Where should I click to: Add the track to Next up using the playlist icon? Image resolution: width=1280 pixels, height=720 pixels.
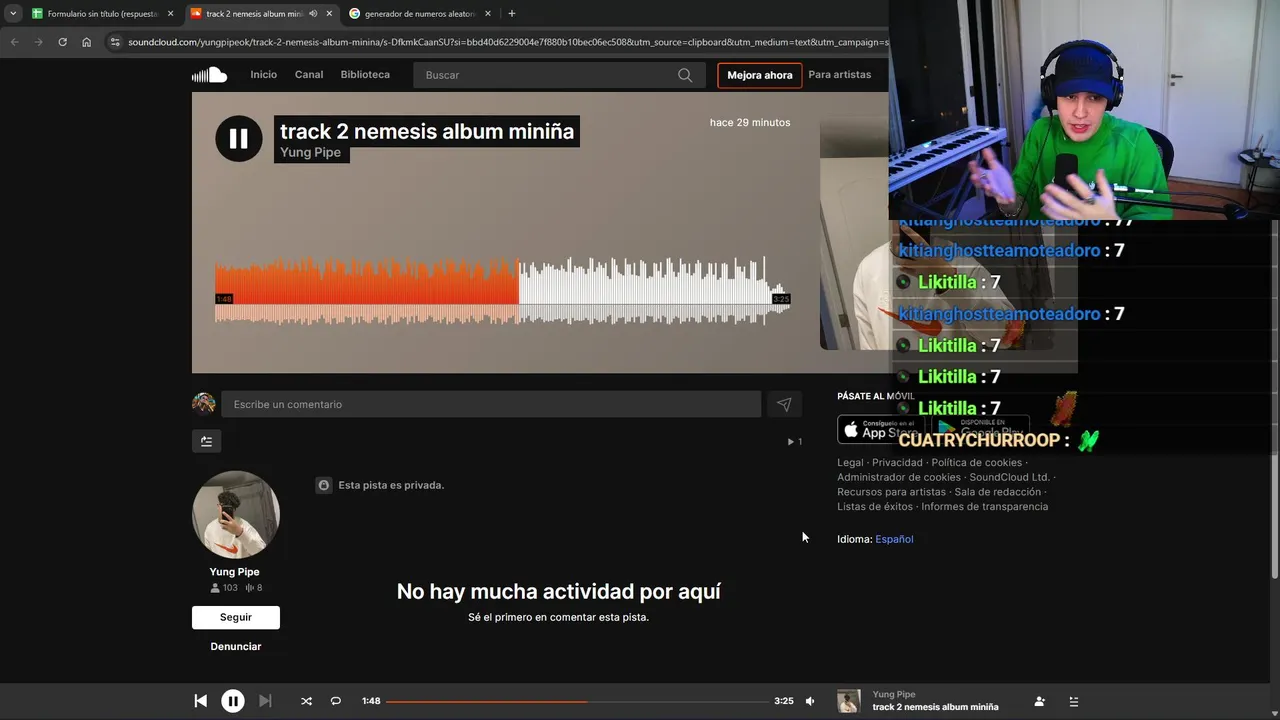(206, 441)
